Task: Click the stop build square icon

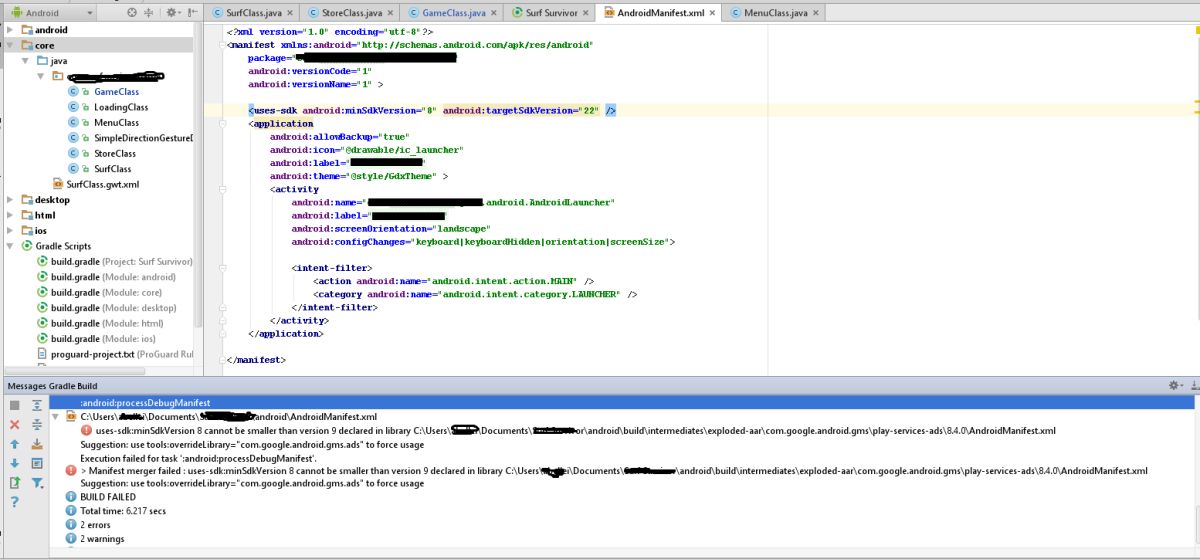Action: [x=14, y=405]
